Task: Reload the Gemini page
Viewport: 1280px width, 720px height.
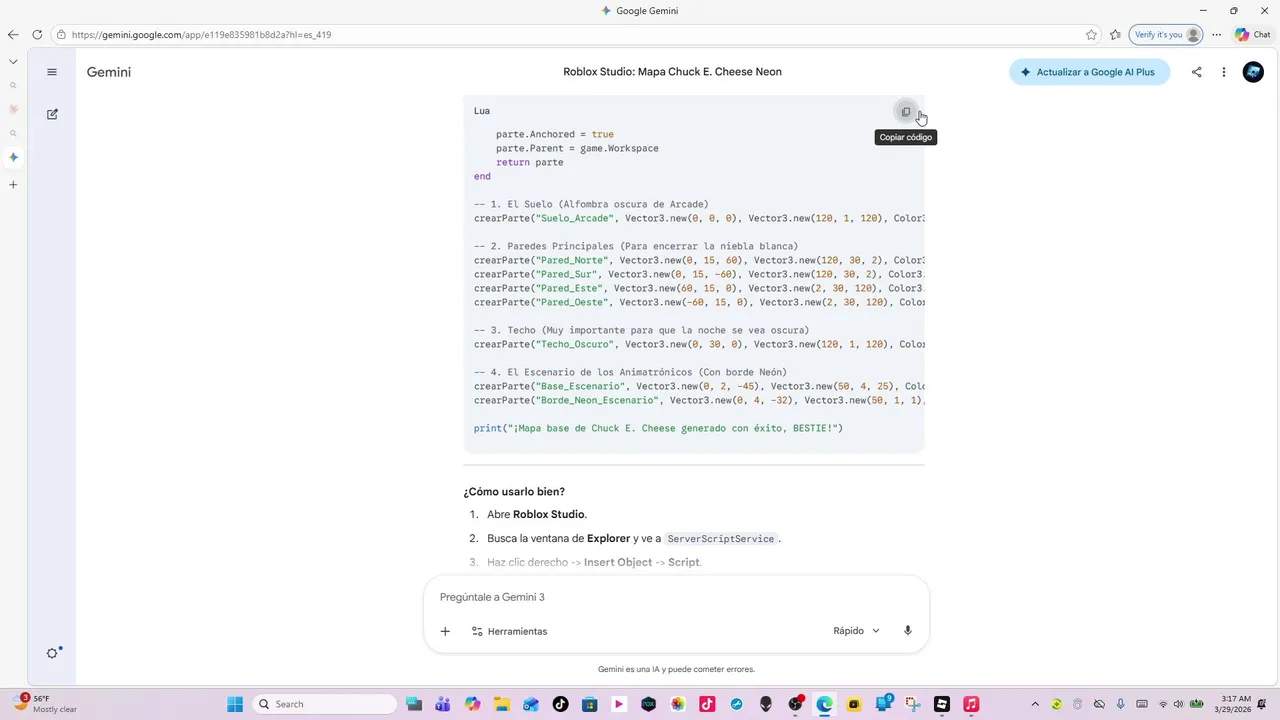Action: tap(37, 34)
